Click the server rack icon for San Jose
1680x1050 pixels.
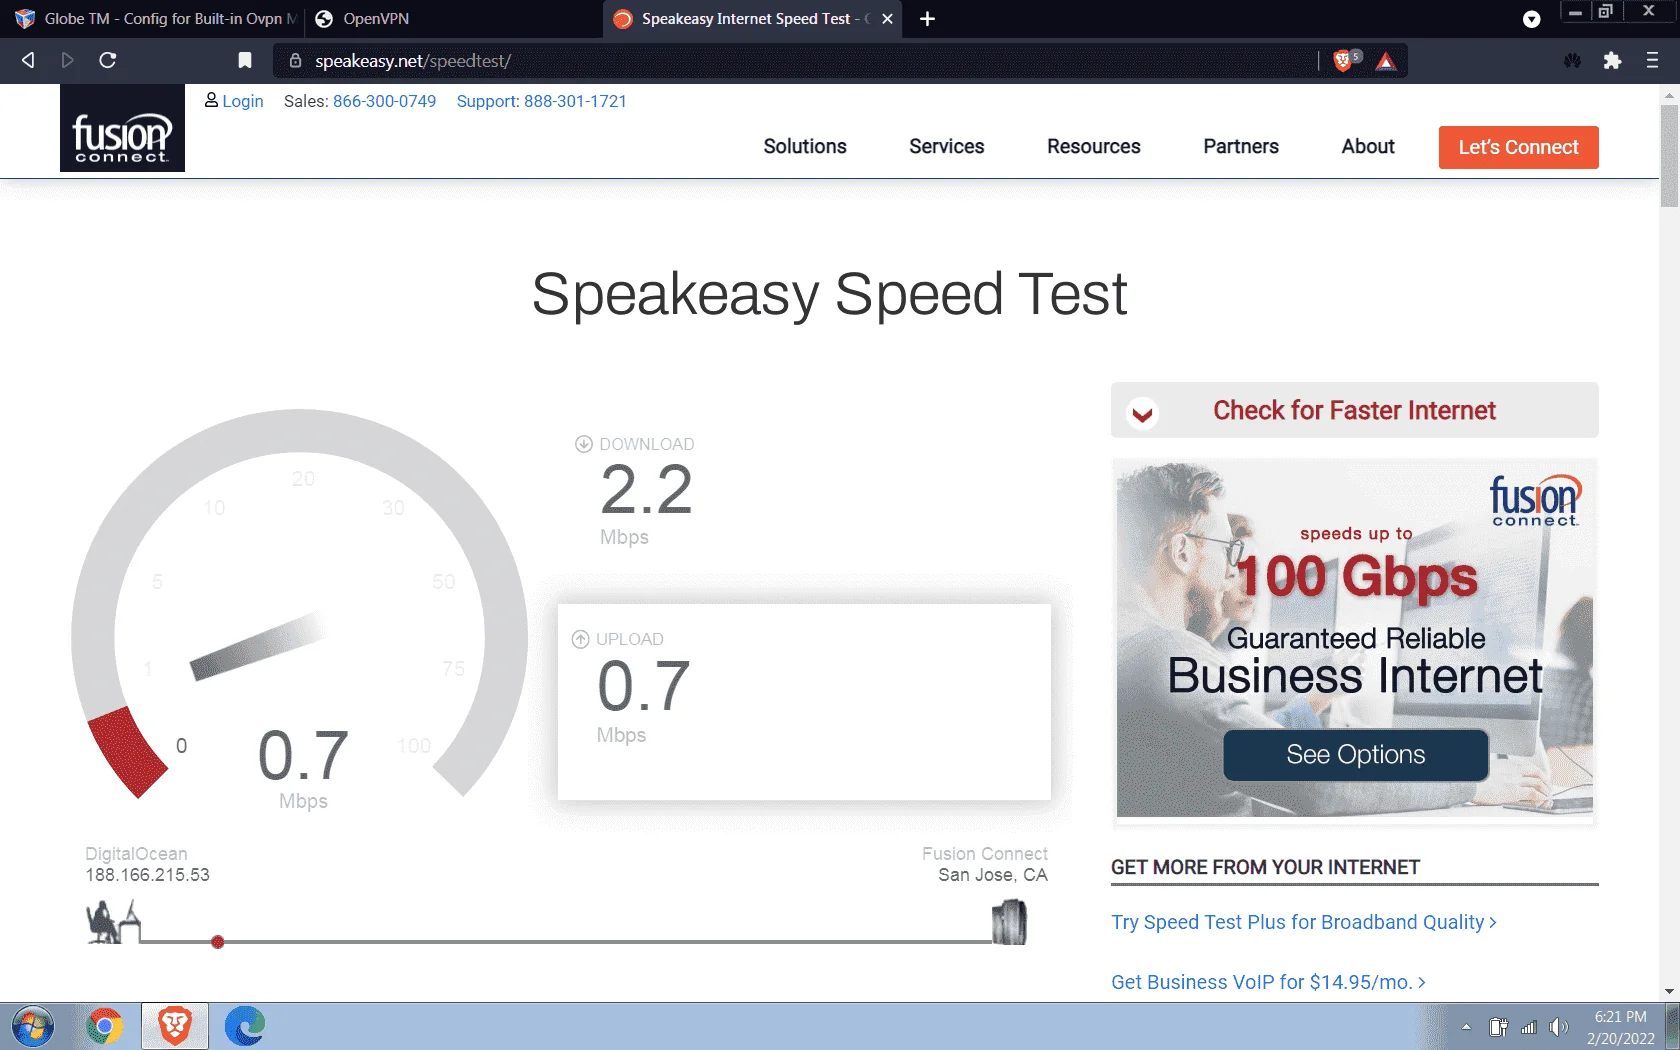point(1009,922)
